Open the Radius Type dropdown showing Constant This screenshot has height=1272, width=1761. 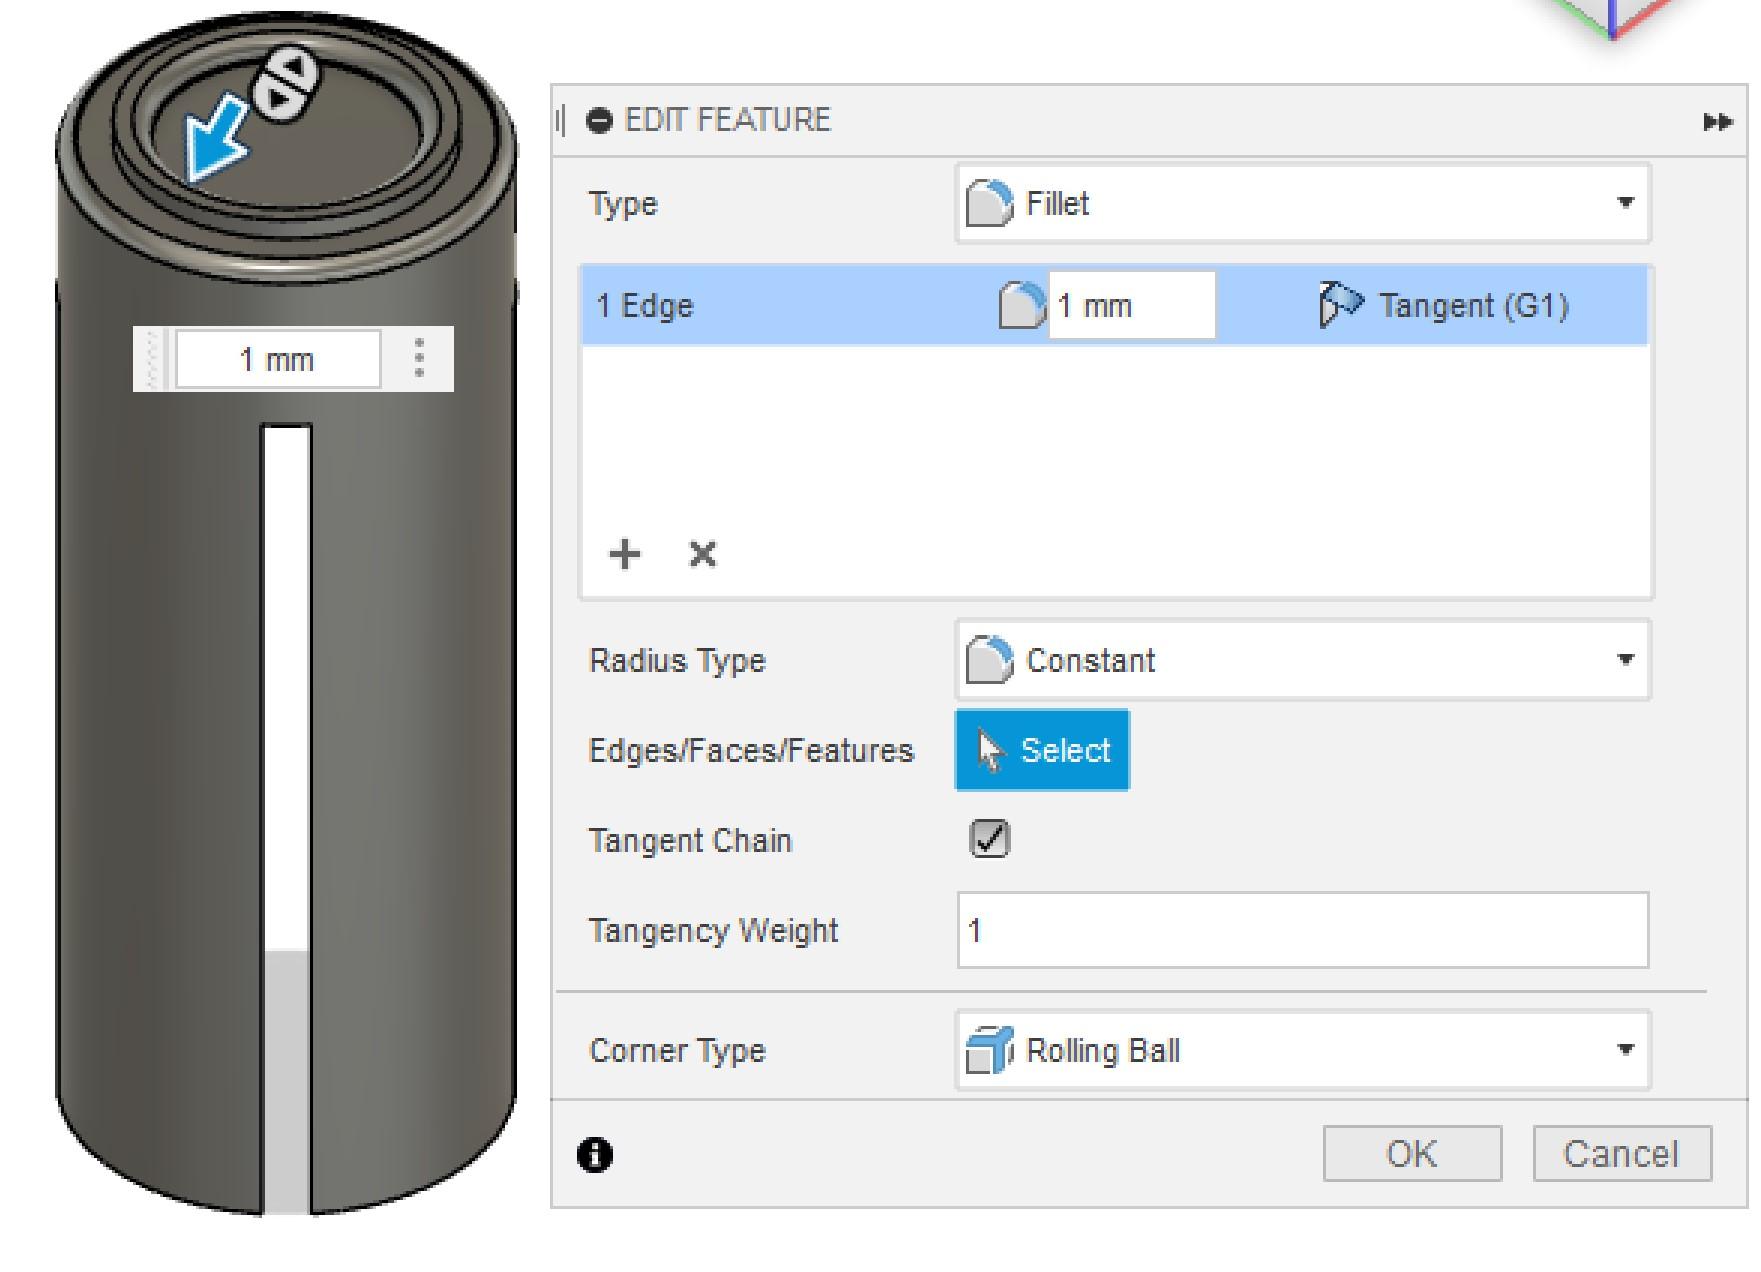[x=1302, y=660]
